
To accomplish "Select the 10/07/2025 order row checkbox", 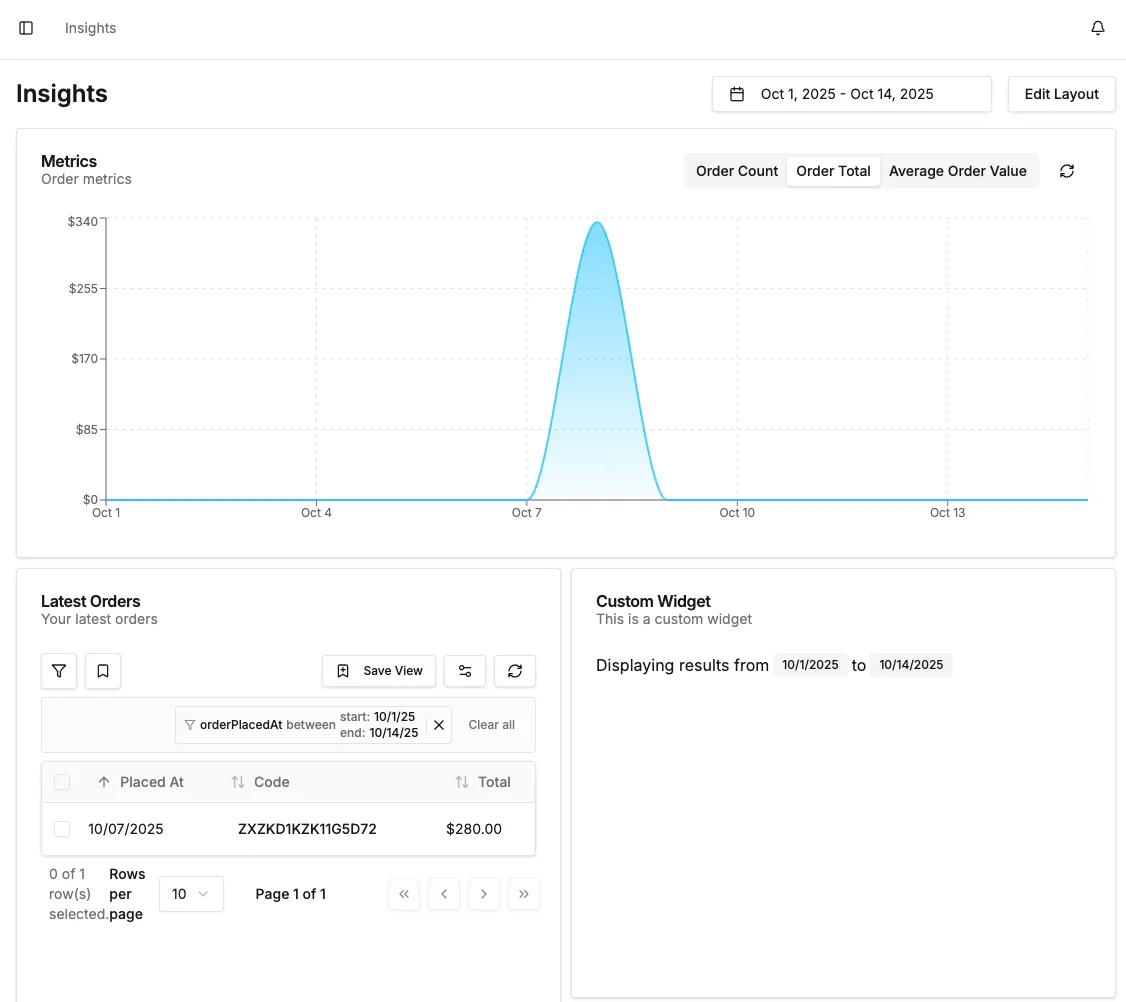I will pos(62,829).
